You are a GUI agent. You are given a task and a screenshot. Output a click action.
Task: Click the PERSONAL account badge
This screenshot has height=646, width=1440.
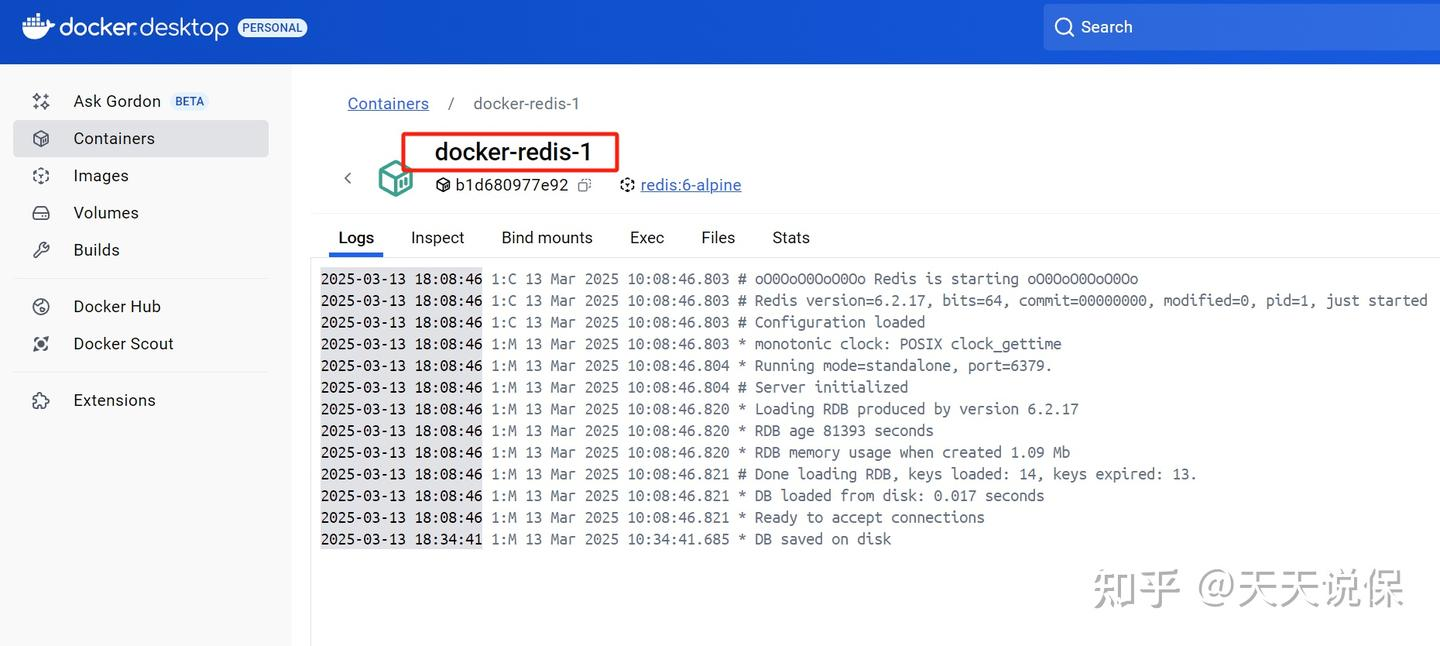[272, 27]
